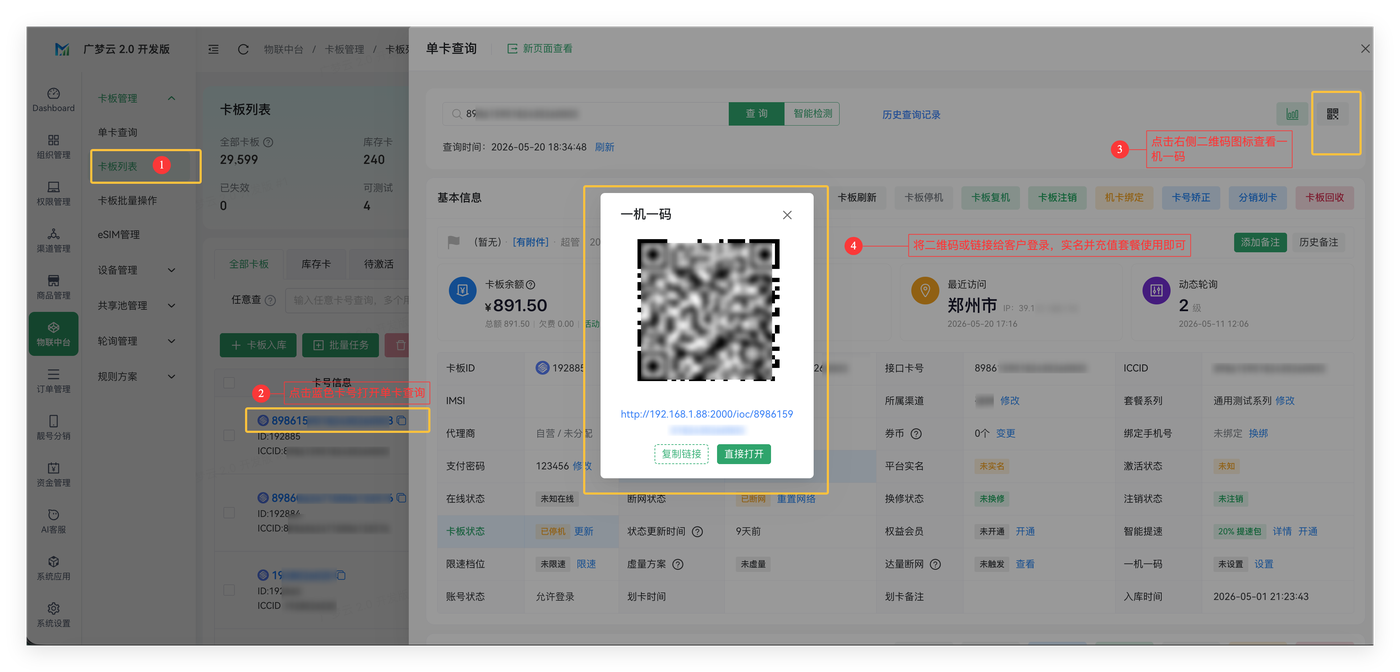Collapse the 卡板管理 menu group

pyautogui.click(x=136, y=98)
